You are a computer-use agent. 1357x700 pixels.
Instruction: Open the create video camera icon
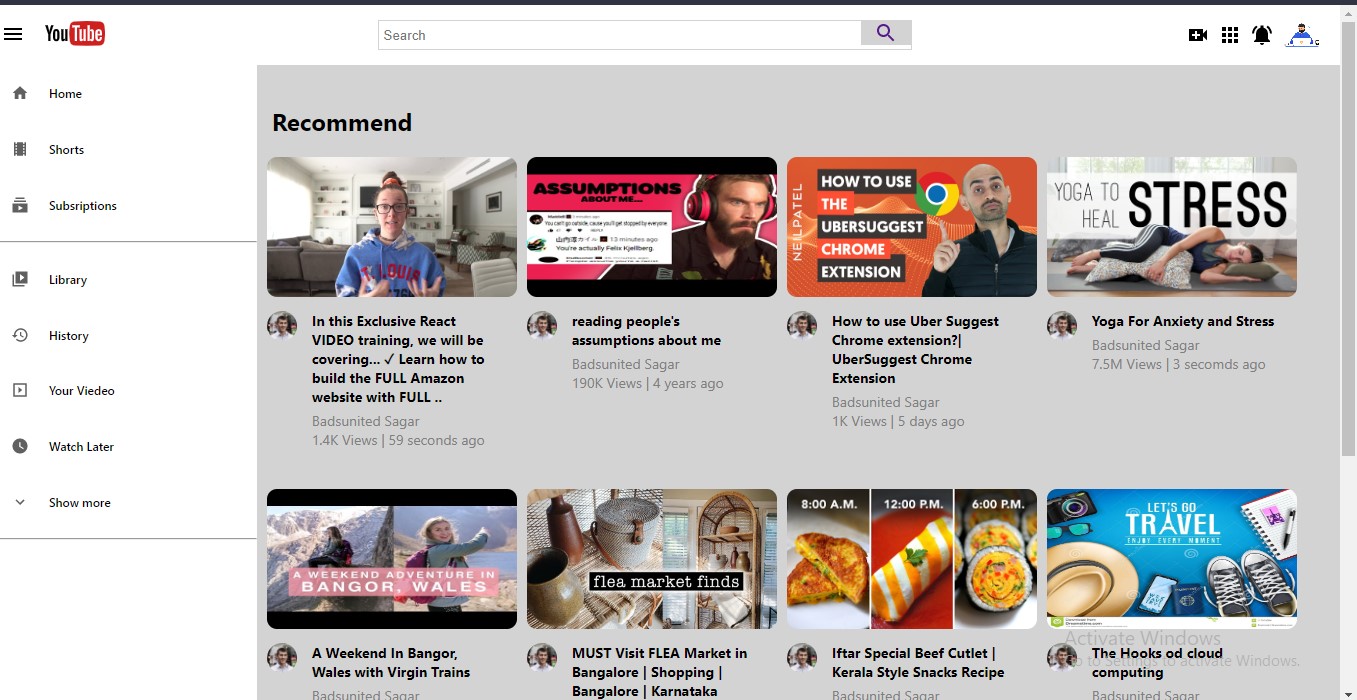tap(1198, 35)
